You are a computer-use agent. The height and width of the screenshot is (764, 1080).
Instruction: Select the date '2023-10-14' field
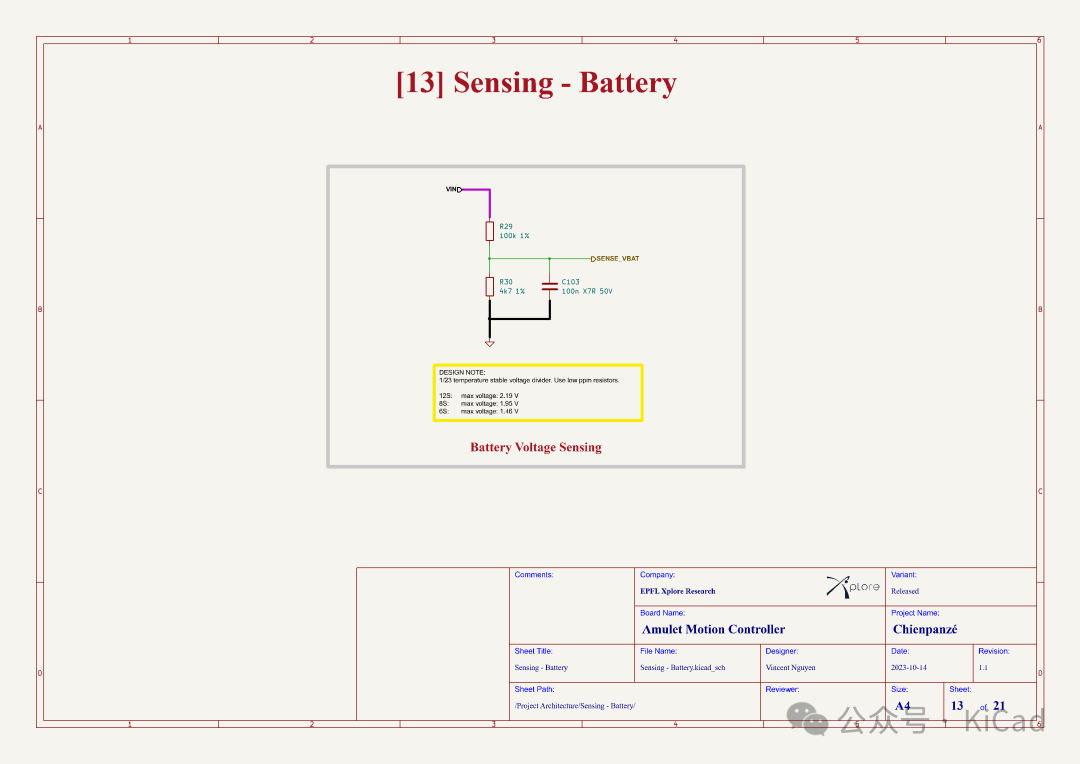point(911,667)
